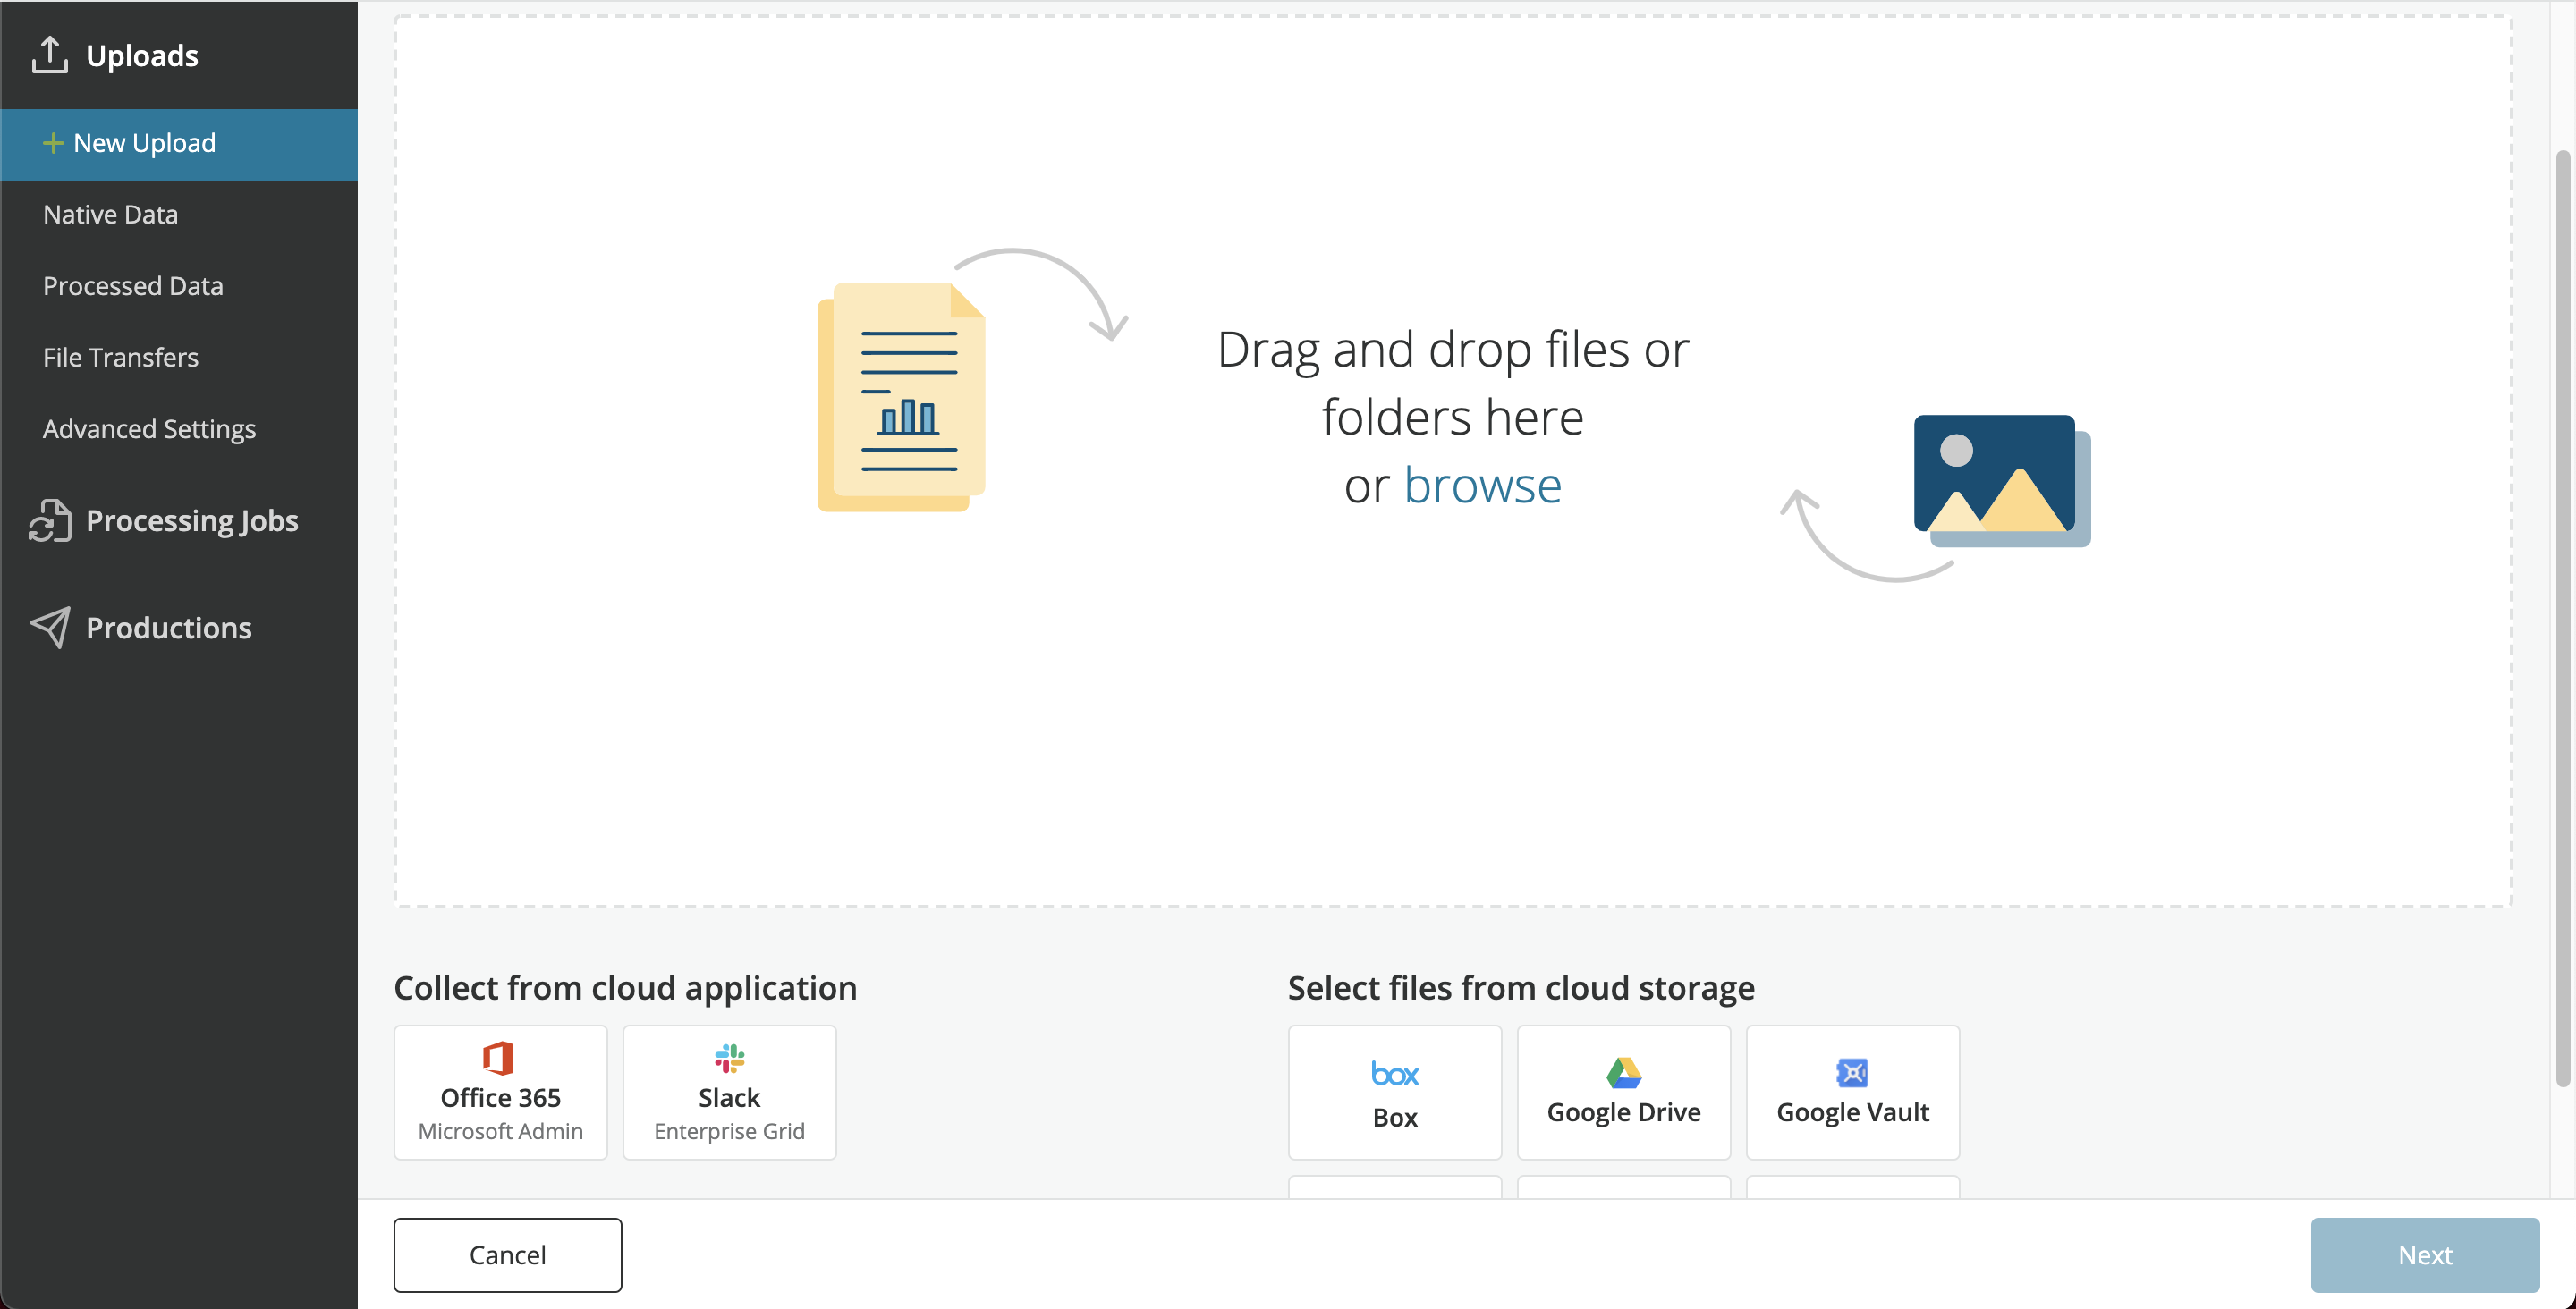
Task: Click the Cancel button
Action: [507, 1254]
